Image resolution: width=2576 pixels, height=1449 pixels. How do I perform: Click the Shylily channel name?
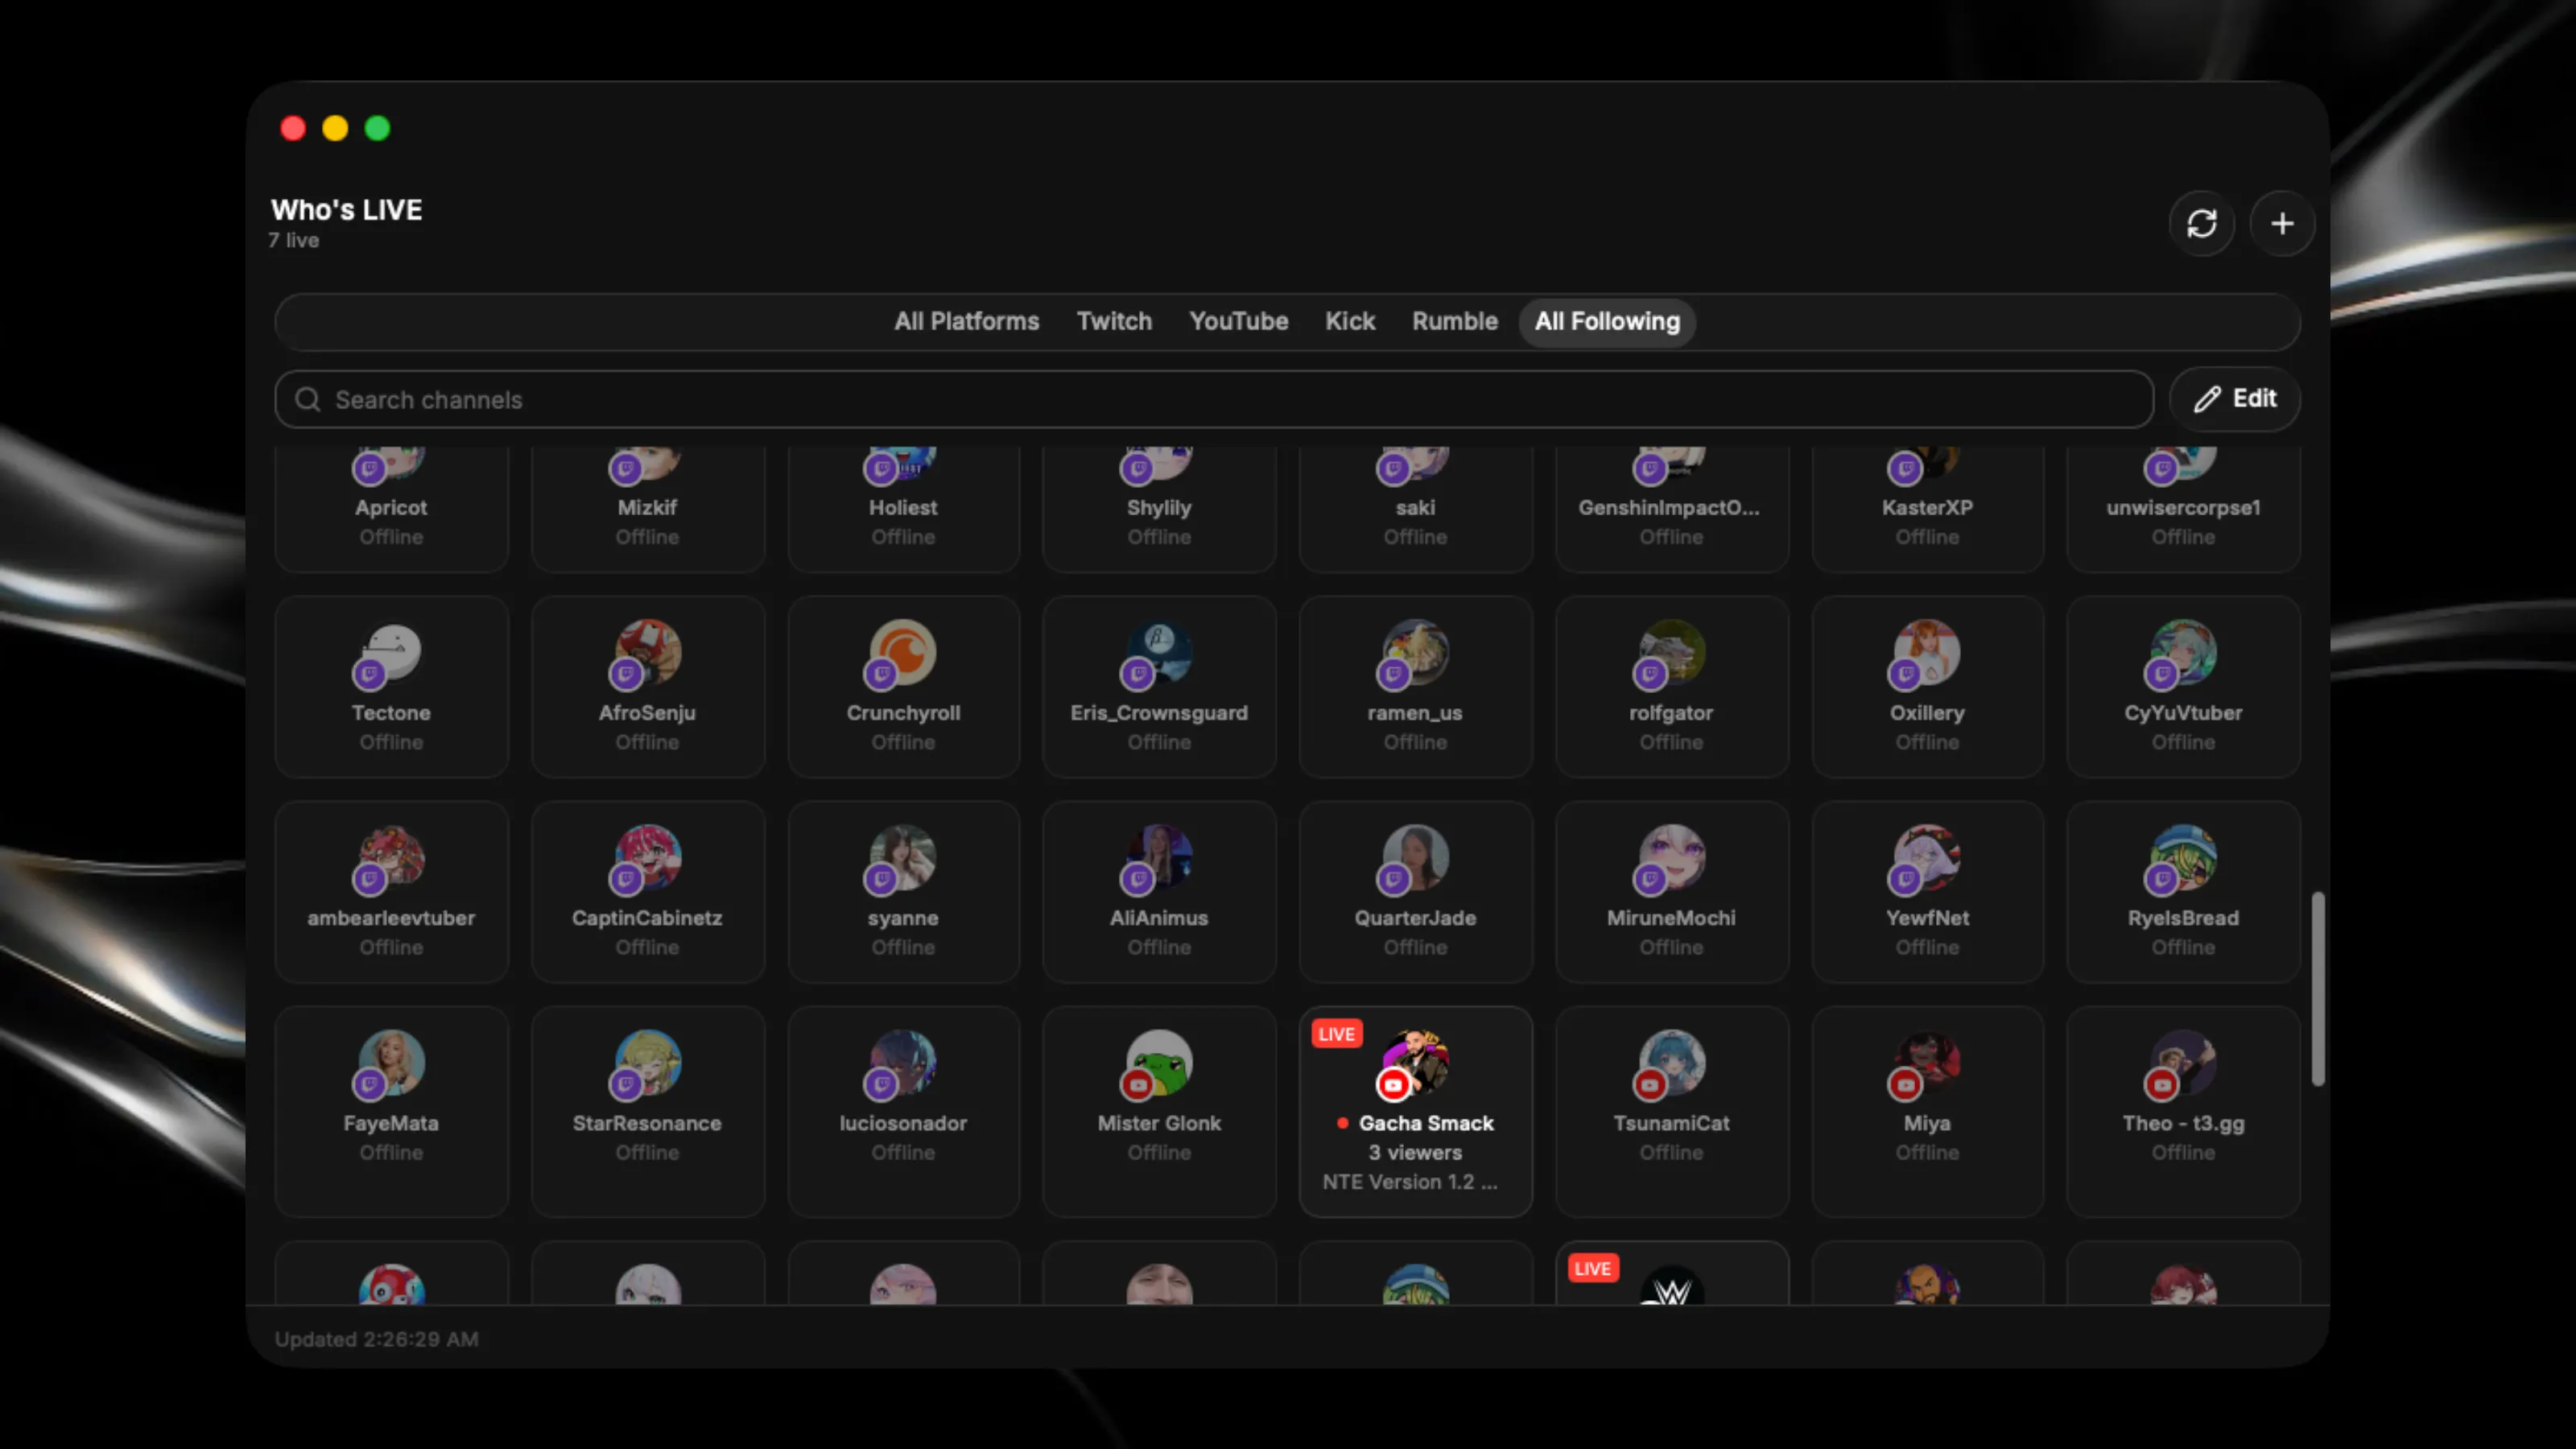coord(1159,507)
